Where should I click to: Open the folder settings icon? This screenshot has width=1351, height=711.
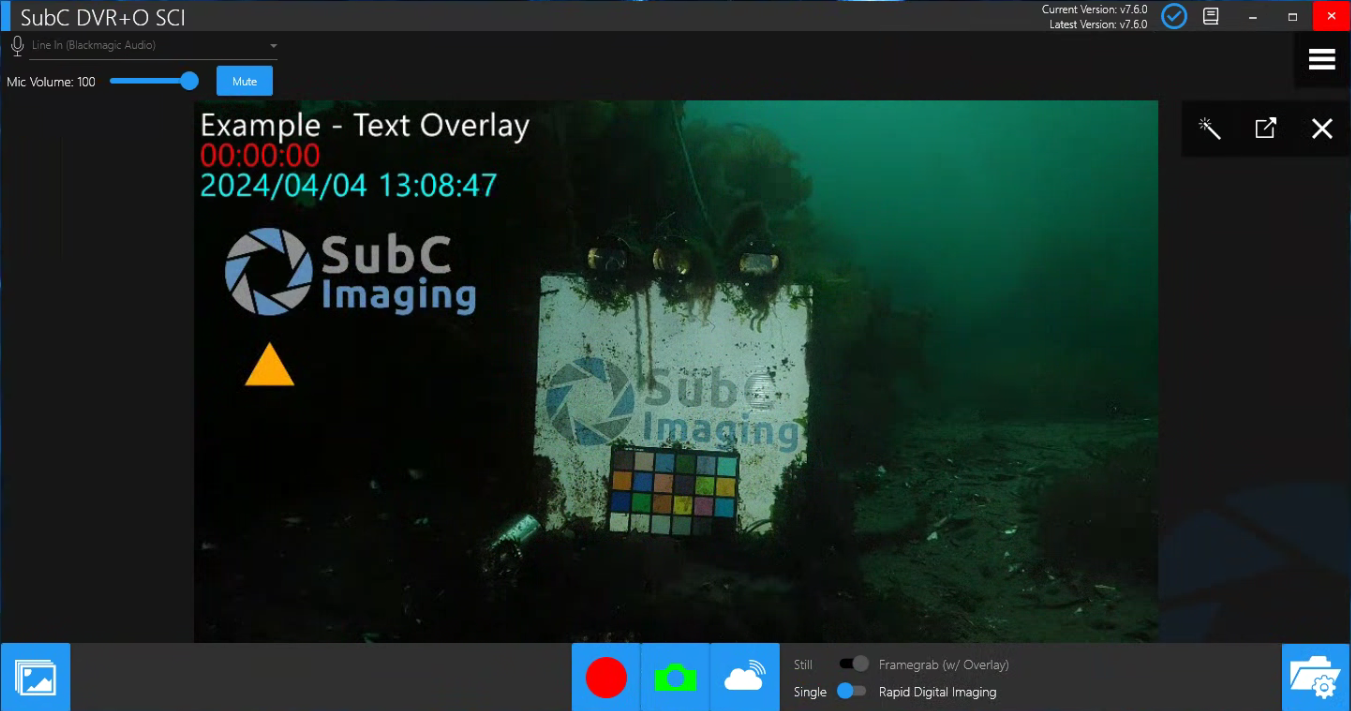[1315, 677]
